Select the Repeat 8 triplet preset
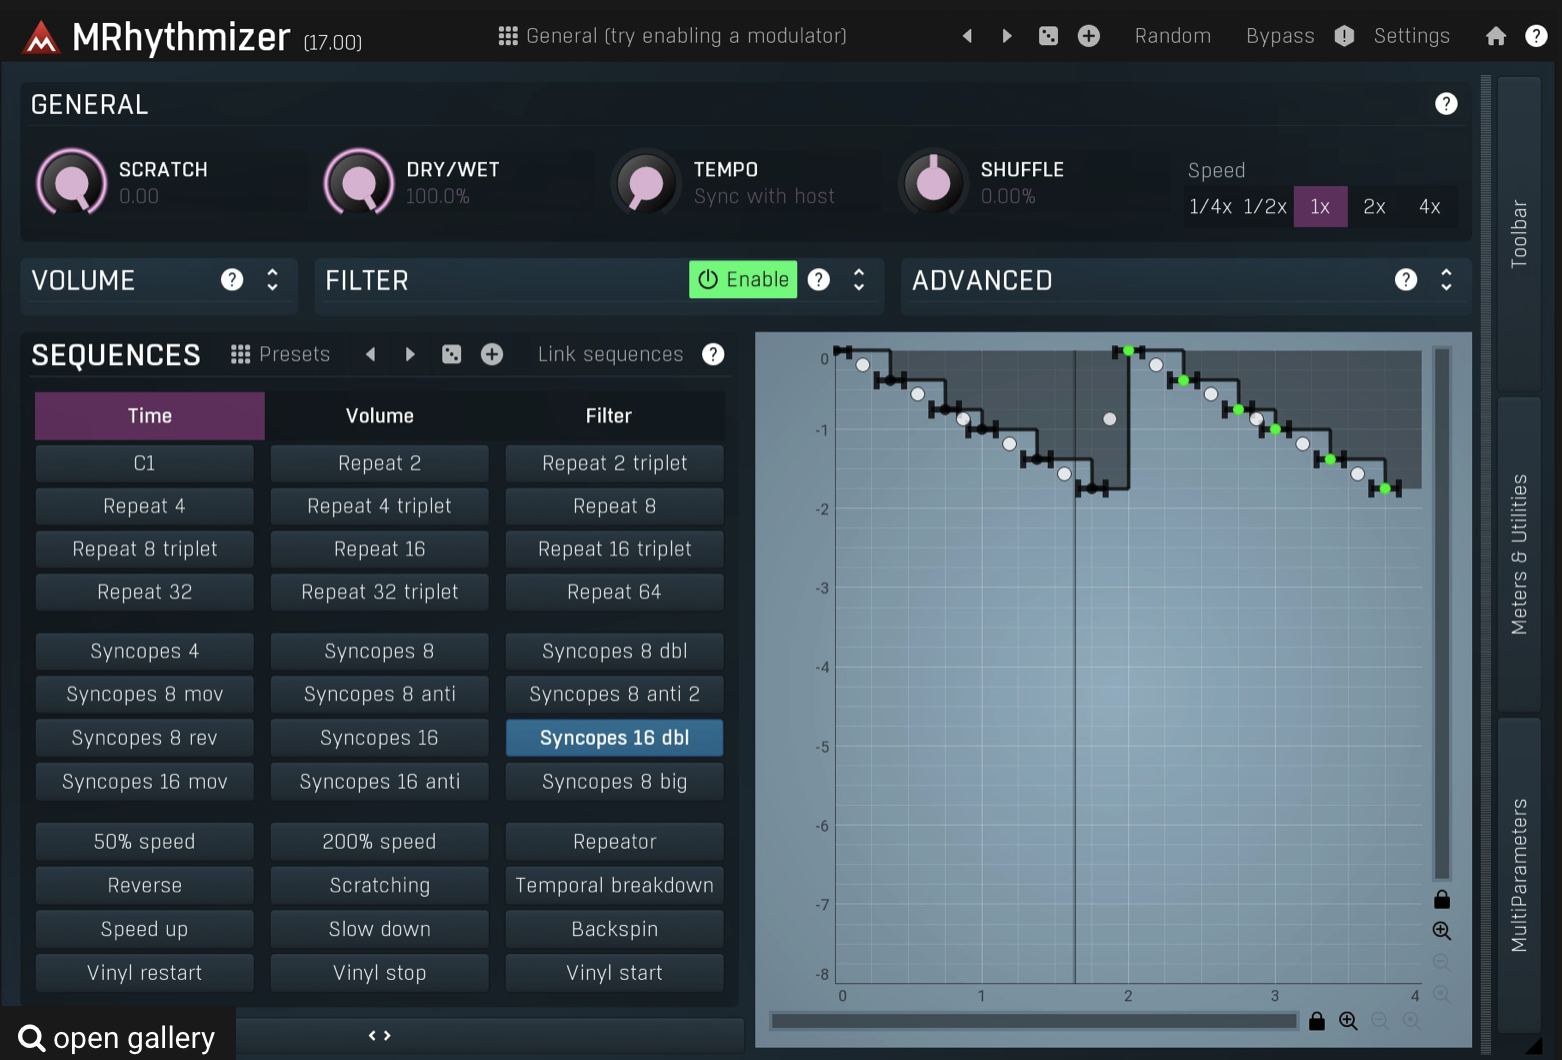The height and width of the screenshot is (1060, 1562). coord(145,549)
